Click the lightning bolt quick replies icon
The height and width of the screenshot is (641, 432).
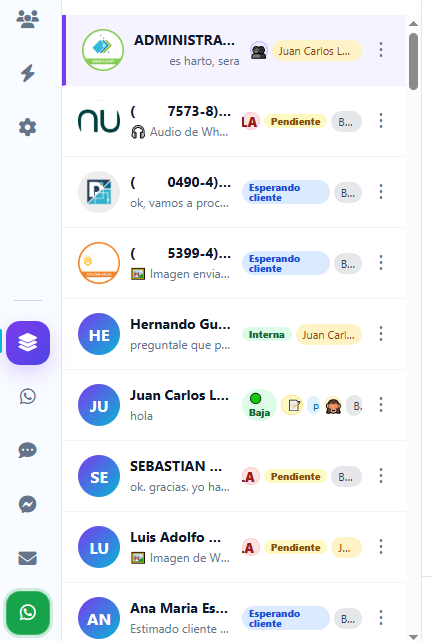tap(28, 73)
